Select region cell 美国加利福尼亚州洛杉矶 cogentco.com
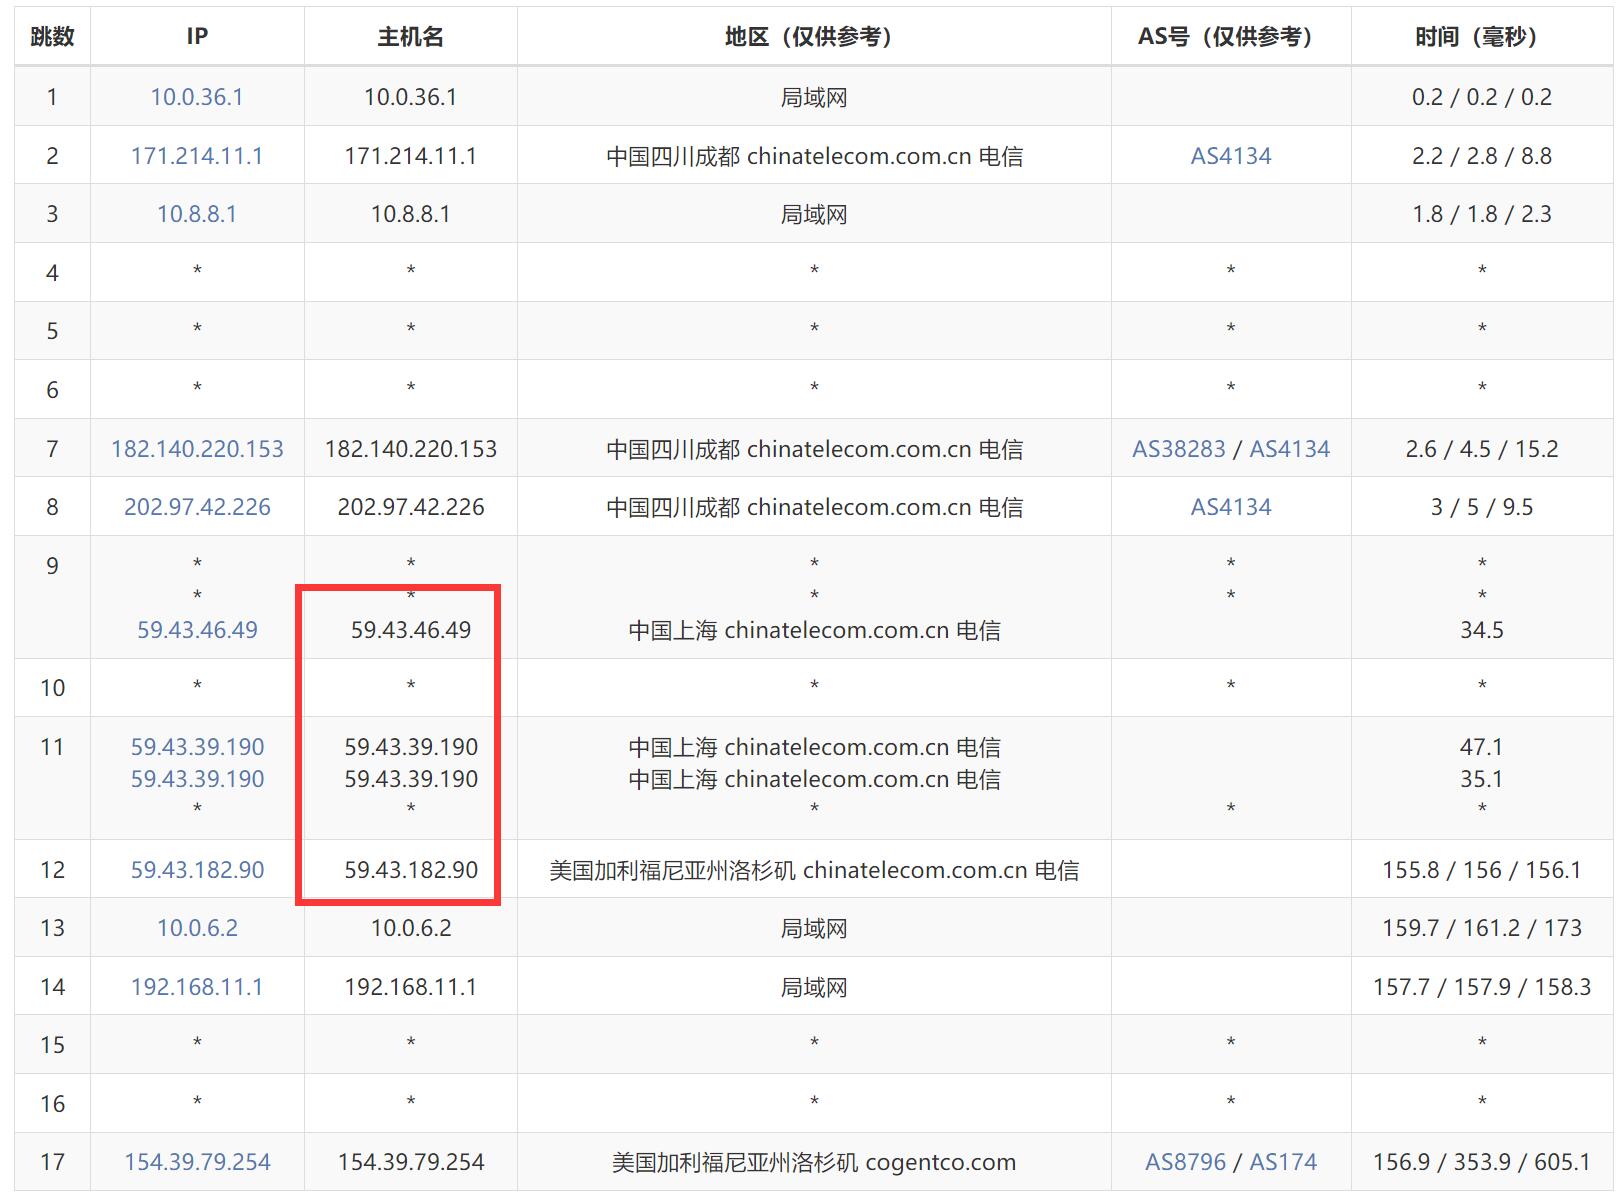This screenshot has width=1620, height=1196. 814,1162
